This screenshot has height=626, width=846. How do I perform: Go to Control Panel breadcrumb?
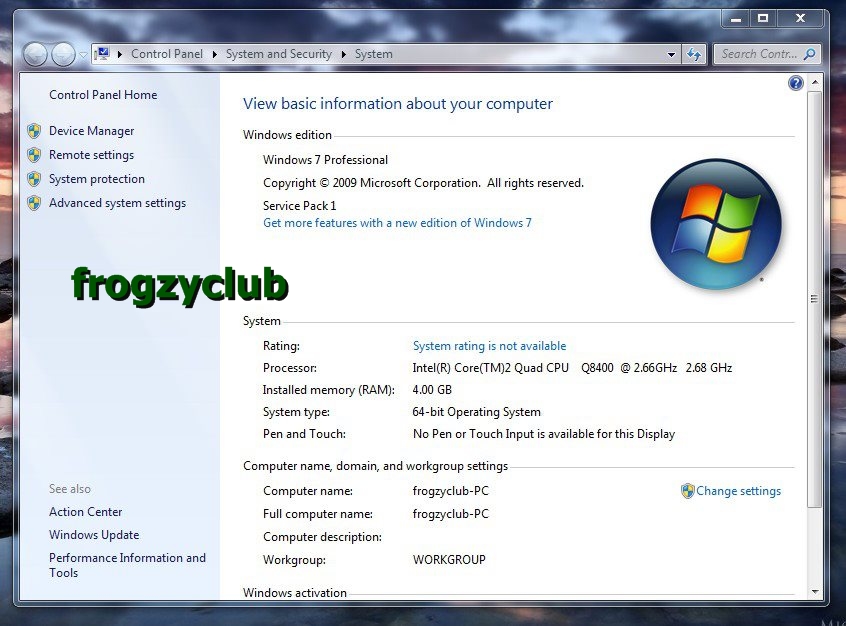click(x=167, y=54)
